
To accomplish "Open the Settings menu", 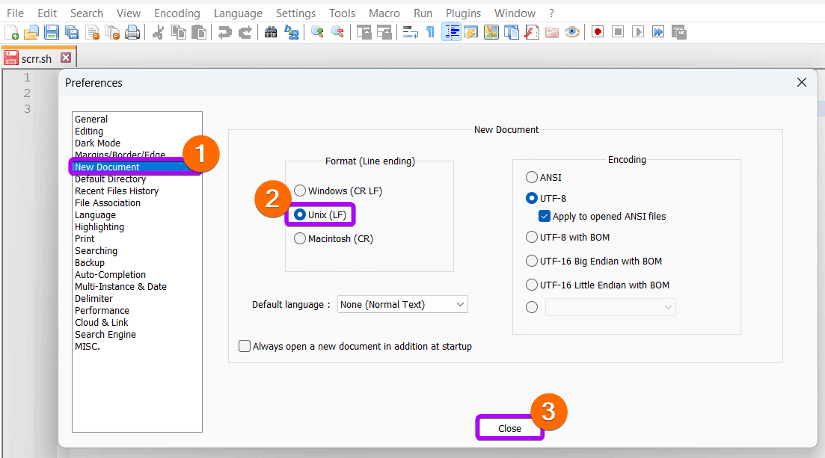I will (296, 13).
